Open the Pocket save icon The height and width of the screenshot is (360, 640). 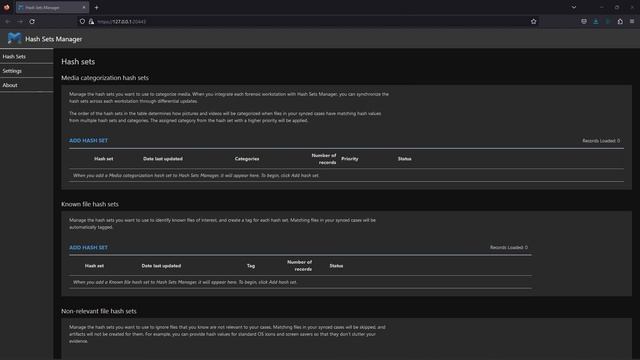[x=584, y=21]
